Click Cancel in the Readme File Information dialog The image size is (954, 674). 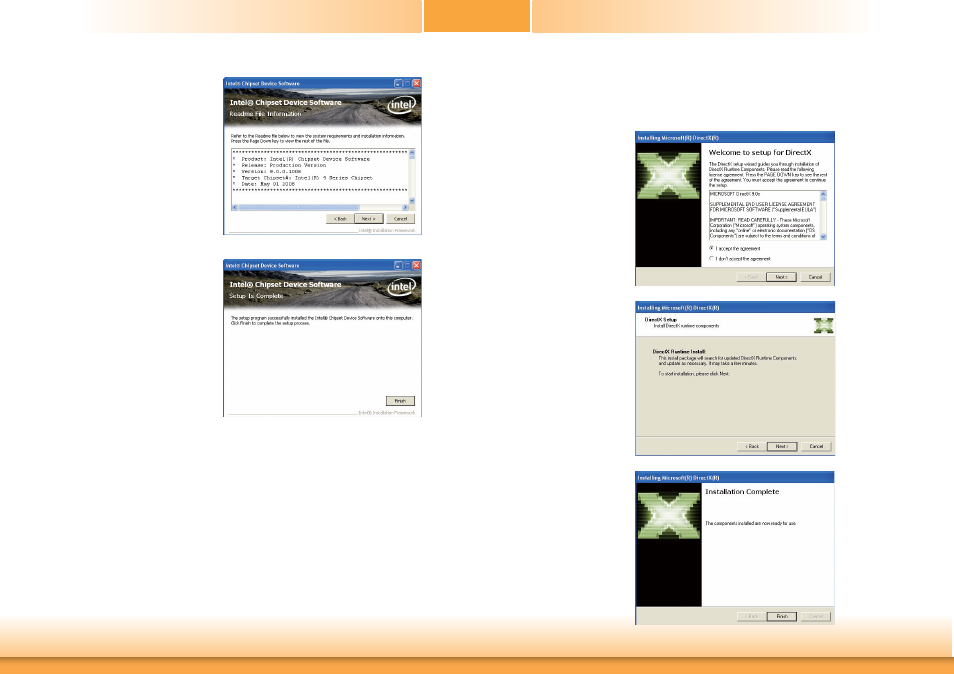pyautogui.click(x=400, y=219)
